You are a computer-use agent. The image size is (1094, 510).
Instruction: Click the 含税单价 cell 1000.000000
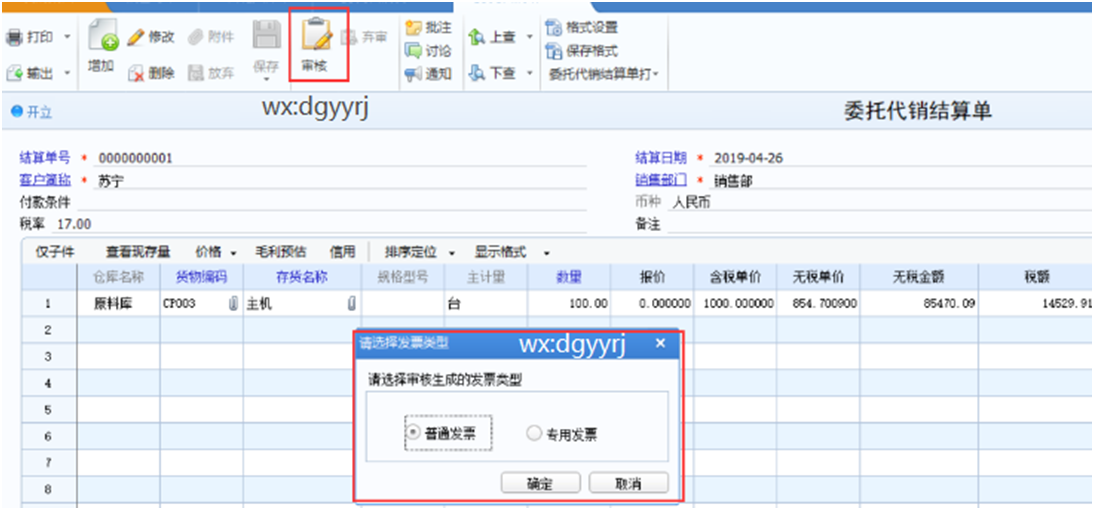pos(735,304)
